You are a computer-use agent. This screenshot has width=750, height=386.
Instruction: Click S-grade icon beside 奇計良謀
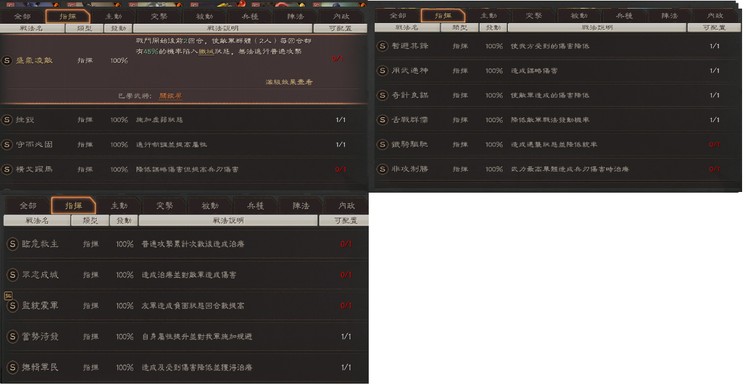tap(382, 95)
